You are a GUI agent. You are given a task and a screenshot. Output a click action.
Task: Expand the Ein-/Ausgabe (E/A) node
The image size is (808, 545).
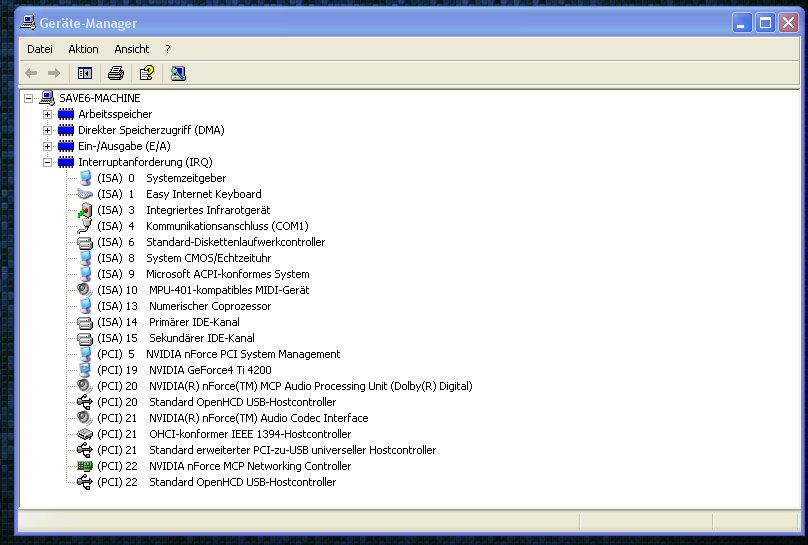point(47,146)
